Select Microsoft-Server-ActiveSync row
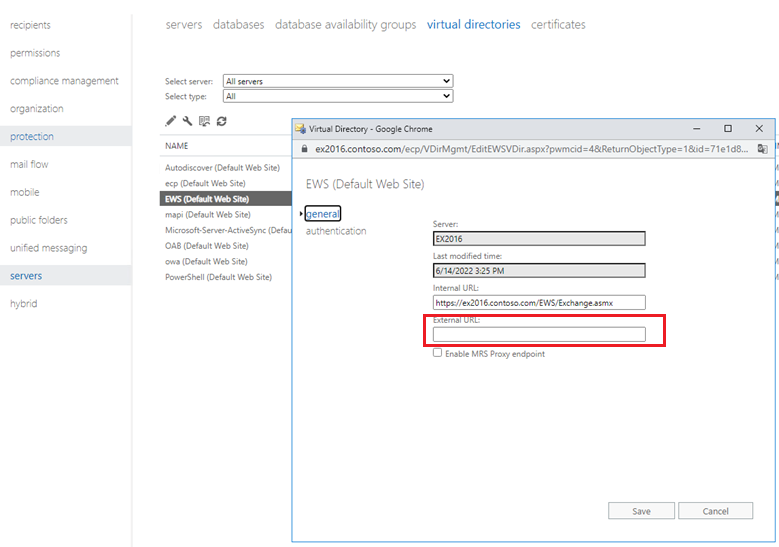This screenshot has height=547, width=779. point(226,230)
